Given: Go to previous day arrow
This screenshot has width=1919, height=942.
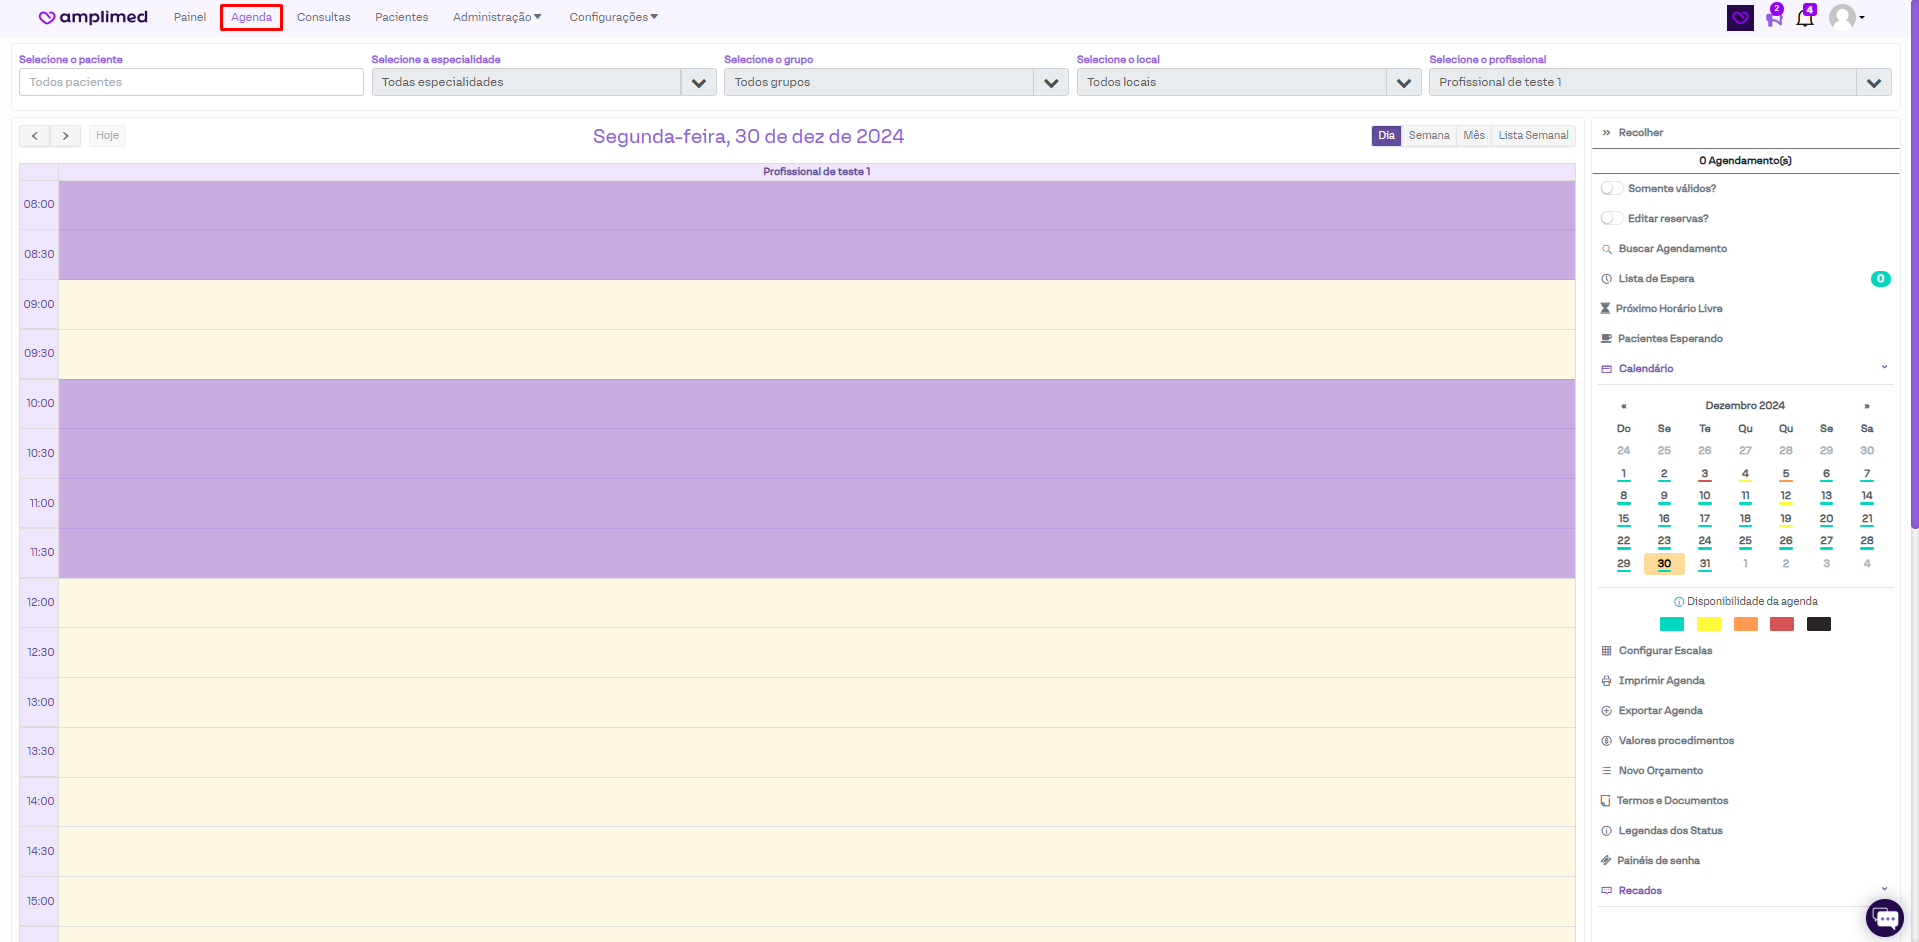Looking at the screenshot, I should tap(35, 136).
